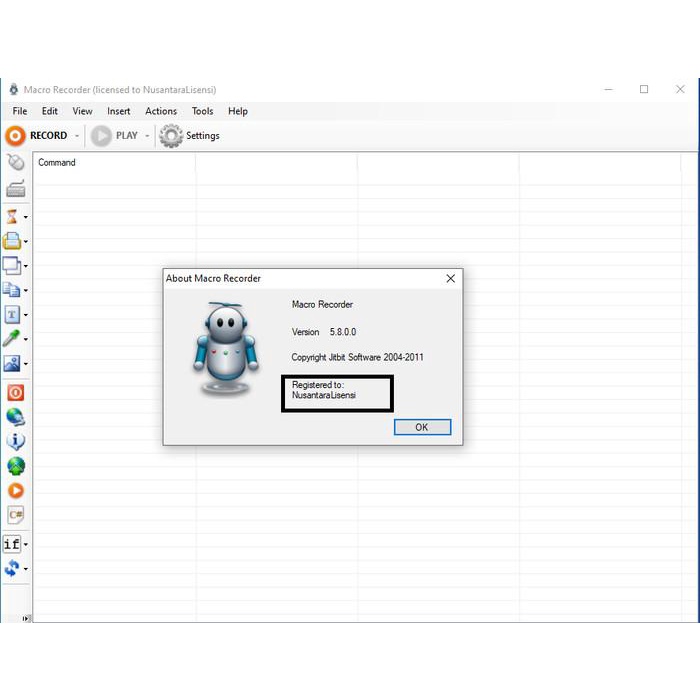Image resolution: width=700 pixels, height=700 pixels.
Task: Open Settings from the toolbar
Action: point(190,136)
